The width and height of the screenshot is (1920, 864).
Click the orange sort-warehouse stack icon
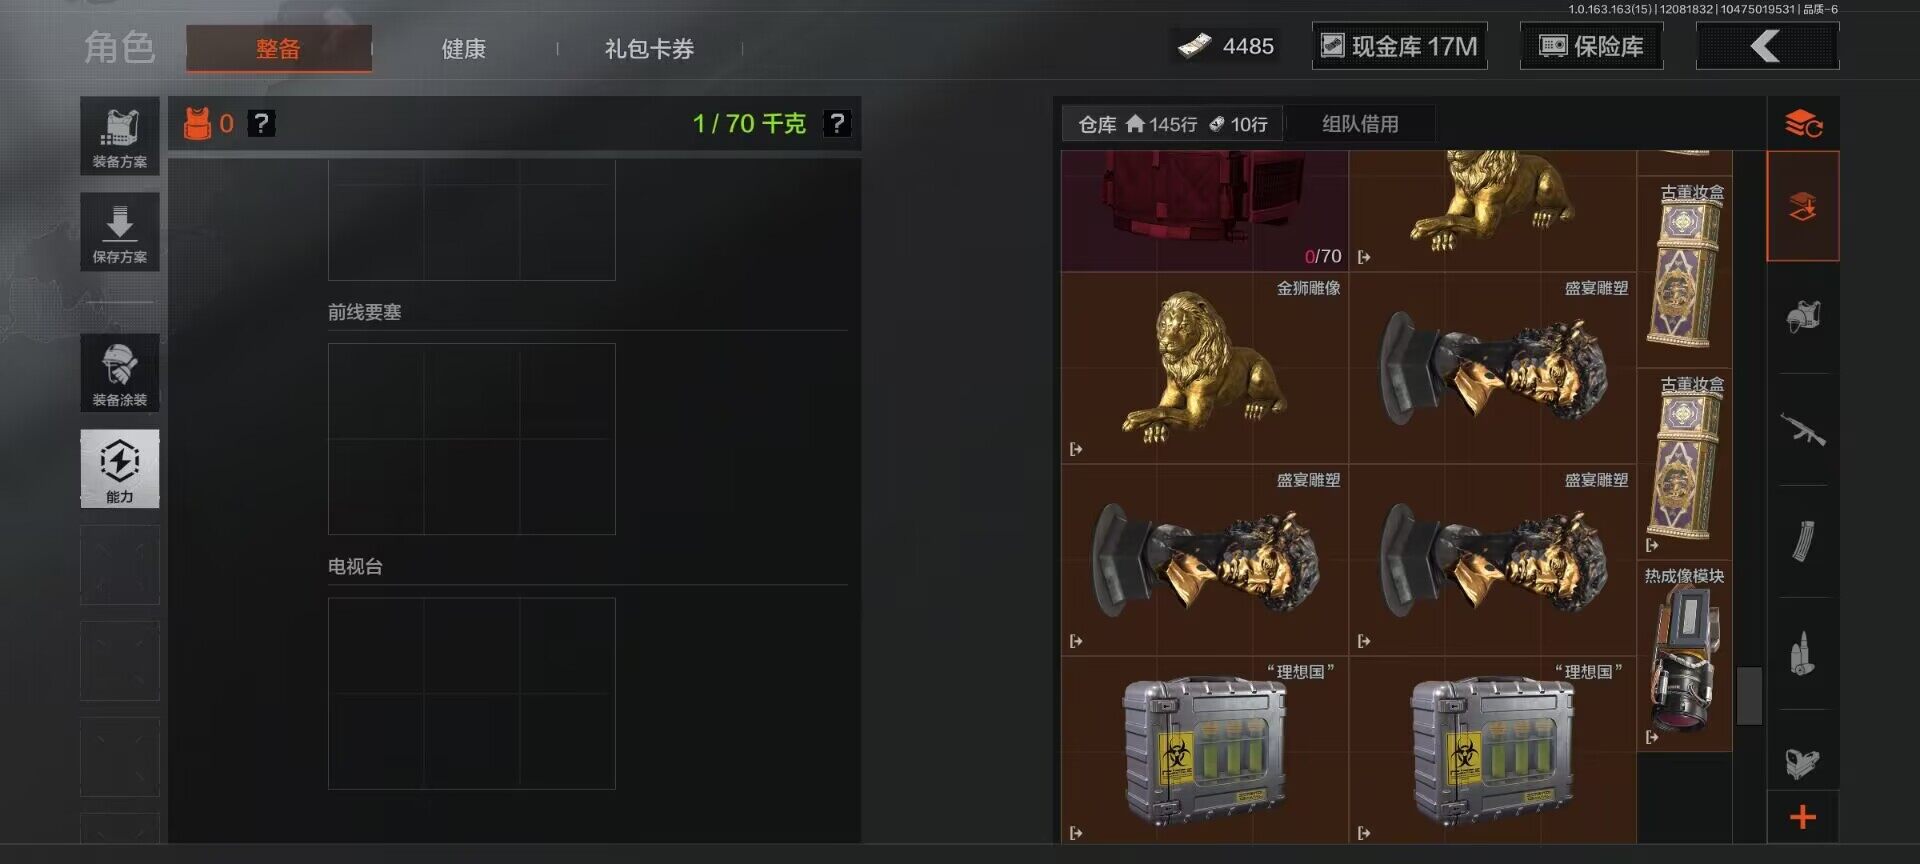pyautogui.click(x=1803, y=124)
